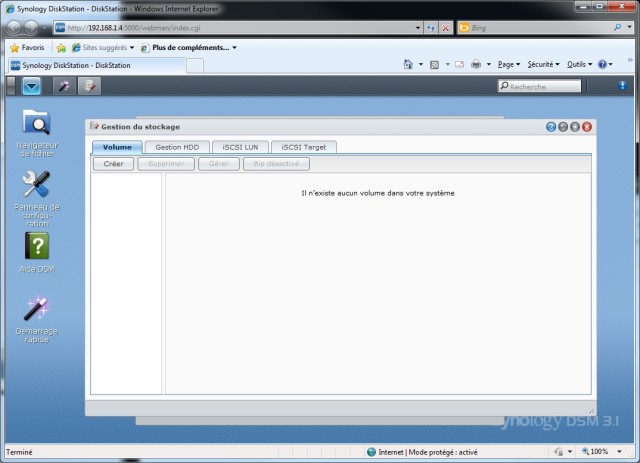Click the no volume message text

[378, 193]
